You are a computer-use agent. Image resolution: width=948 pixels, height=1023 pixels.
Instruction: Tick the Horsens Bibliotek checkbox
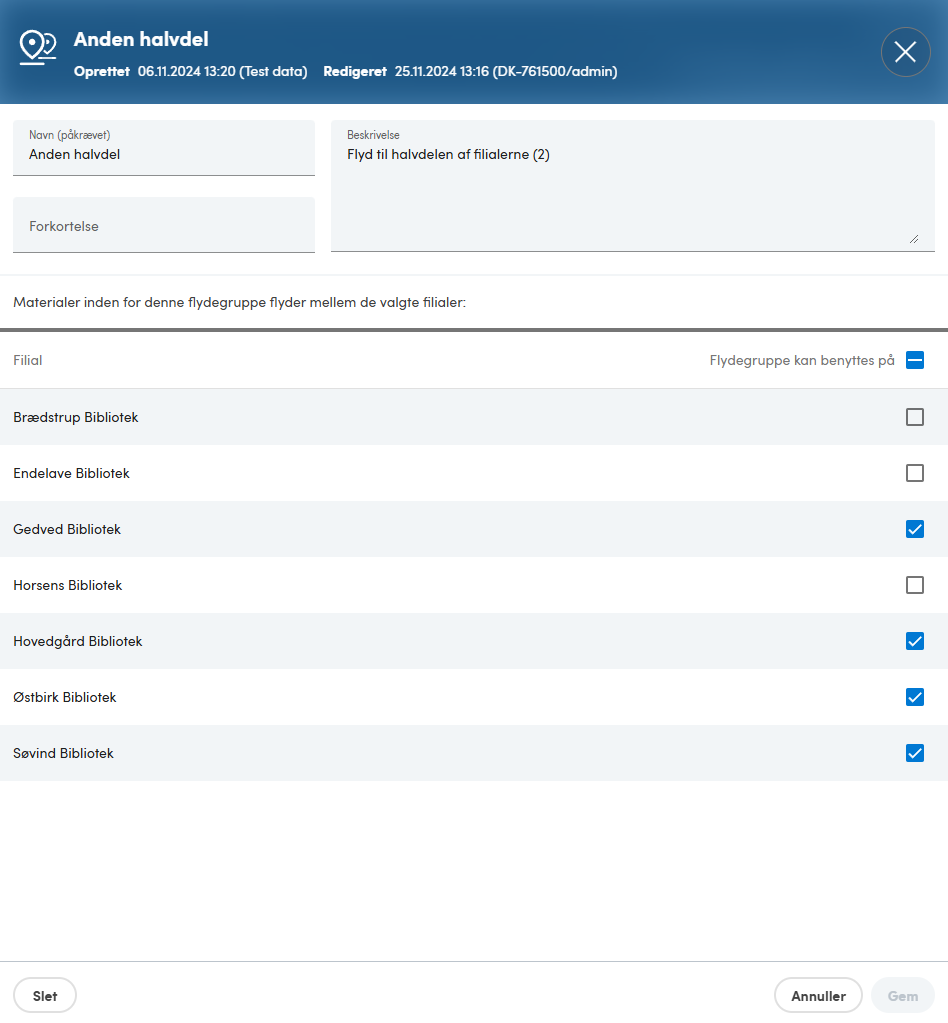[x=915, y=585]
